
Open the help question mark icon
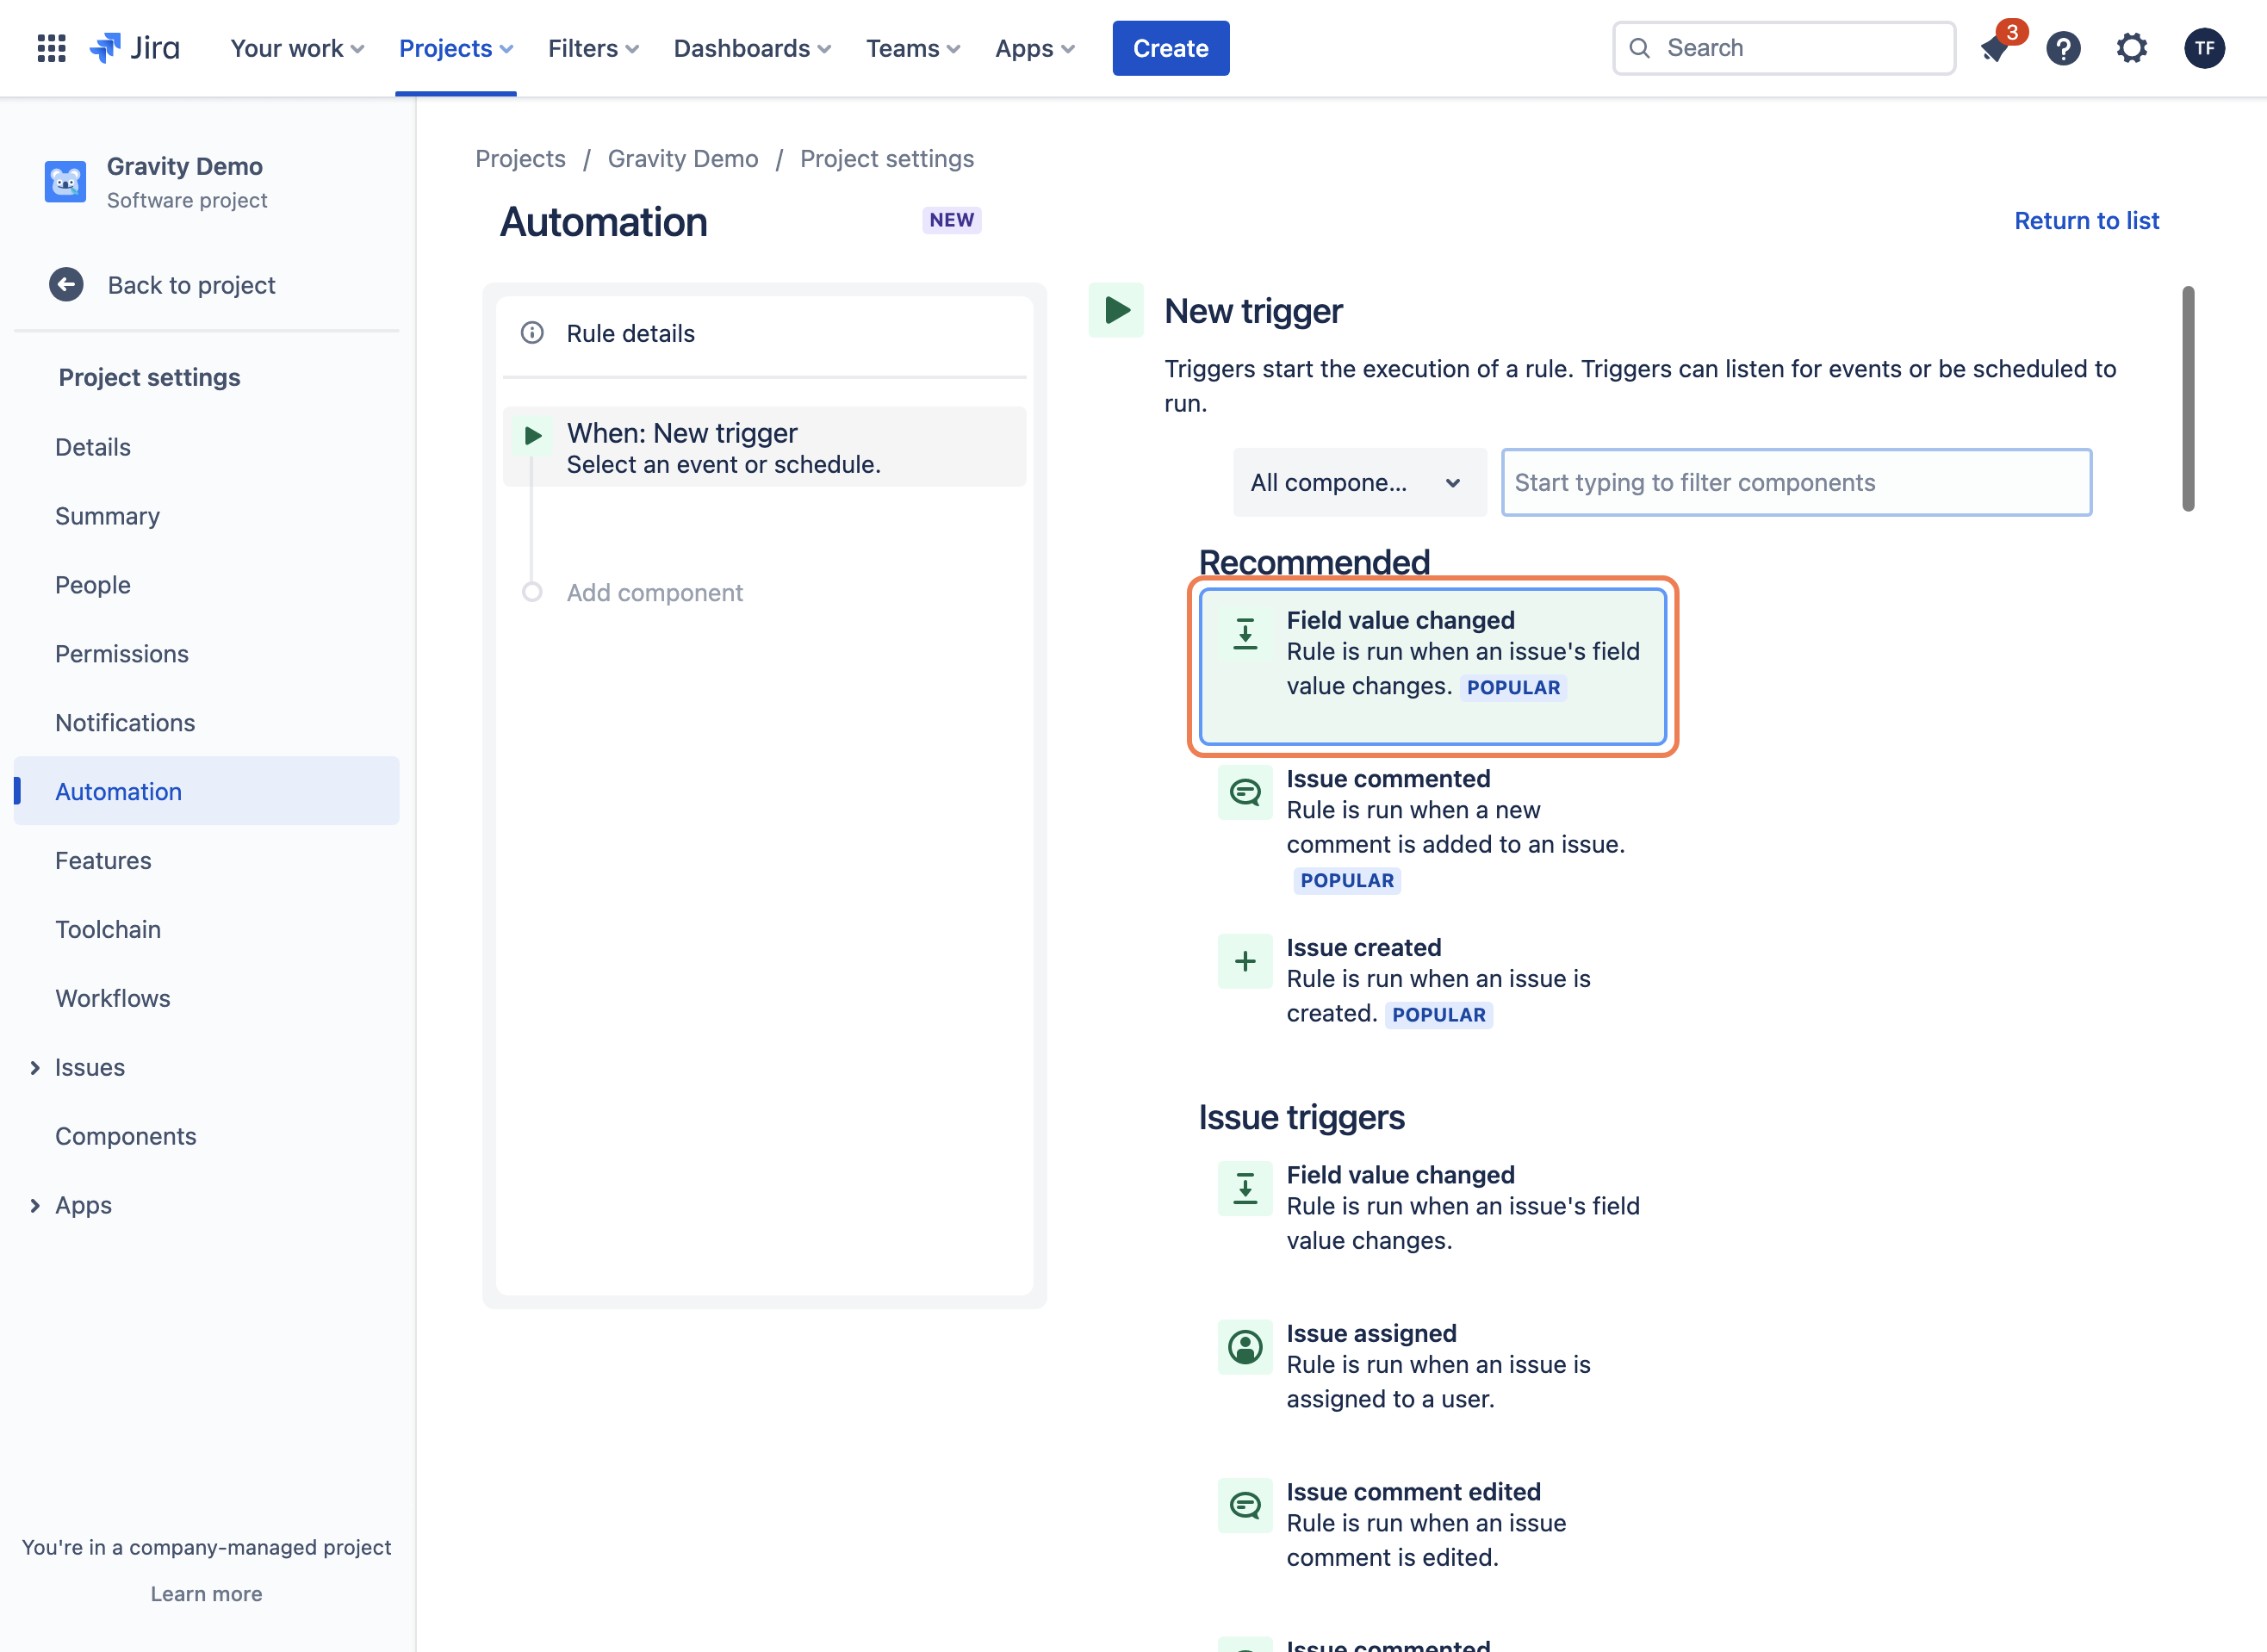pos(2063,48)
